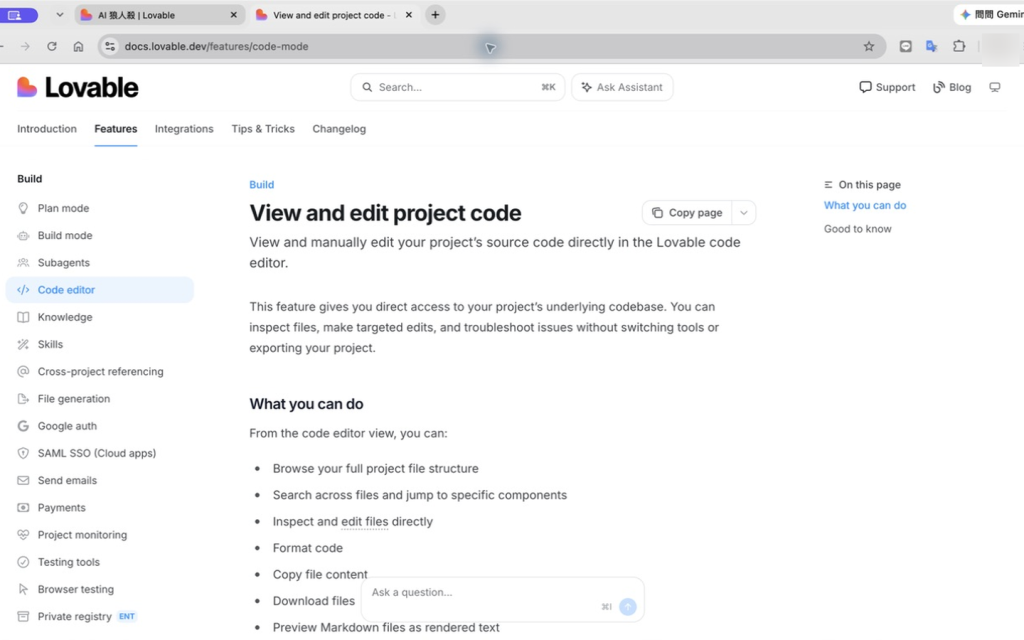Open the Features tab
The width and height of the screenshot is (1024, 640).
[x=116, y=129]
